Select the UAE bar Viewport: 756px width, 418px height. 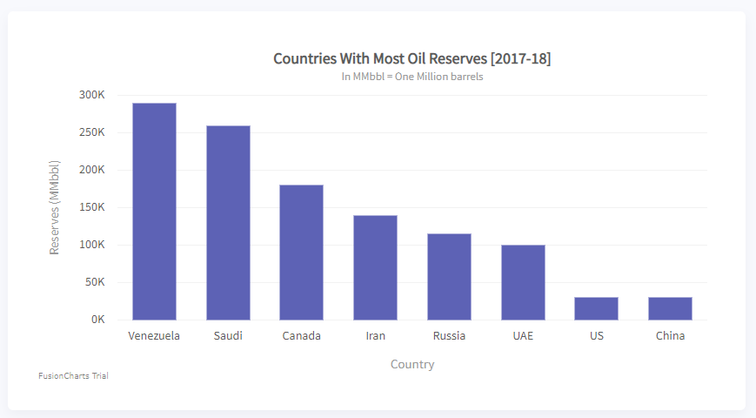[523, 282]
